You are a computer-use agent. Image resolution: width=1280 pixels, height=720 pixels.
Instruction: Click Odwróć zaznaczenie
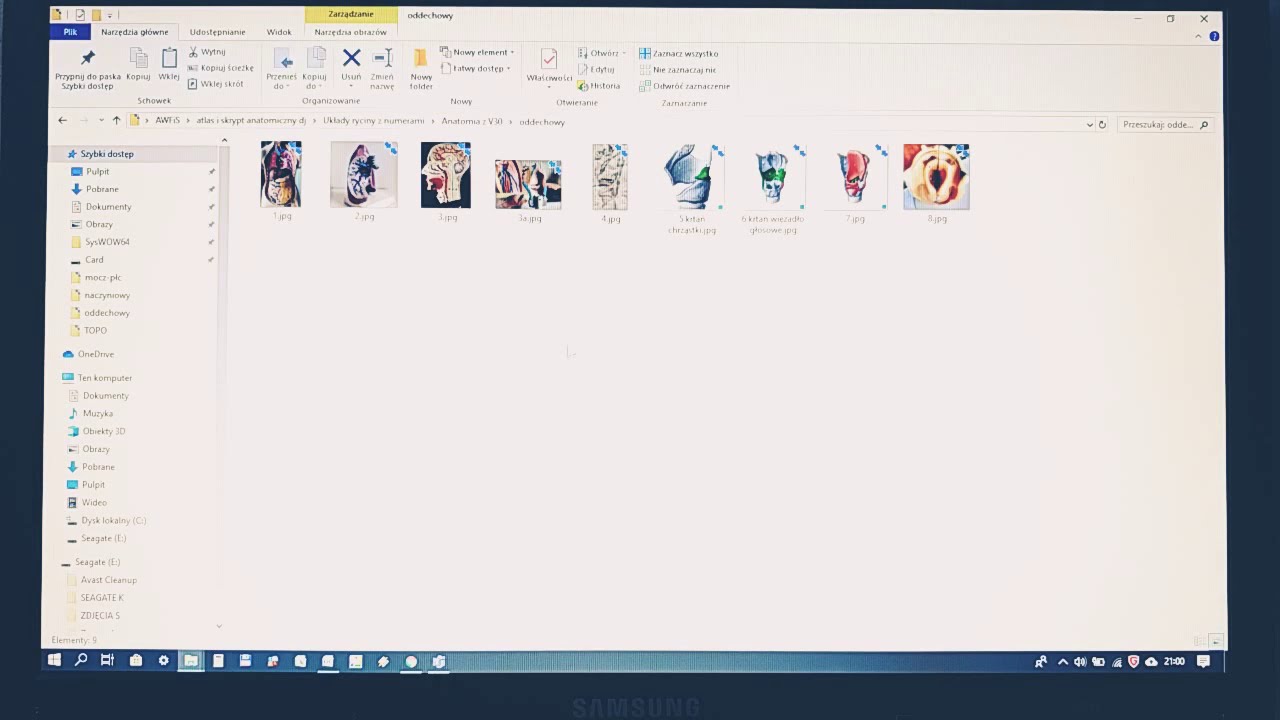[x=685, y=86]
